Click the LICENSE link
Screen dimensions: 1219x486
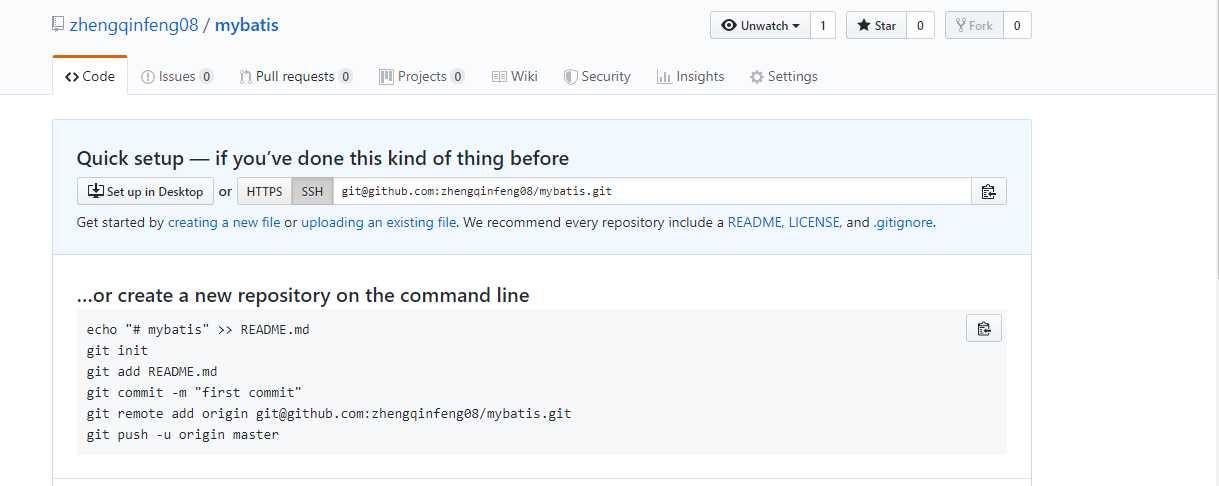tap(814, 222)
